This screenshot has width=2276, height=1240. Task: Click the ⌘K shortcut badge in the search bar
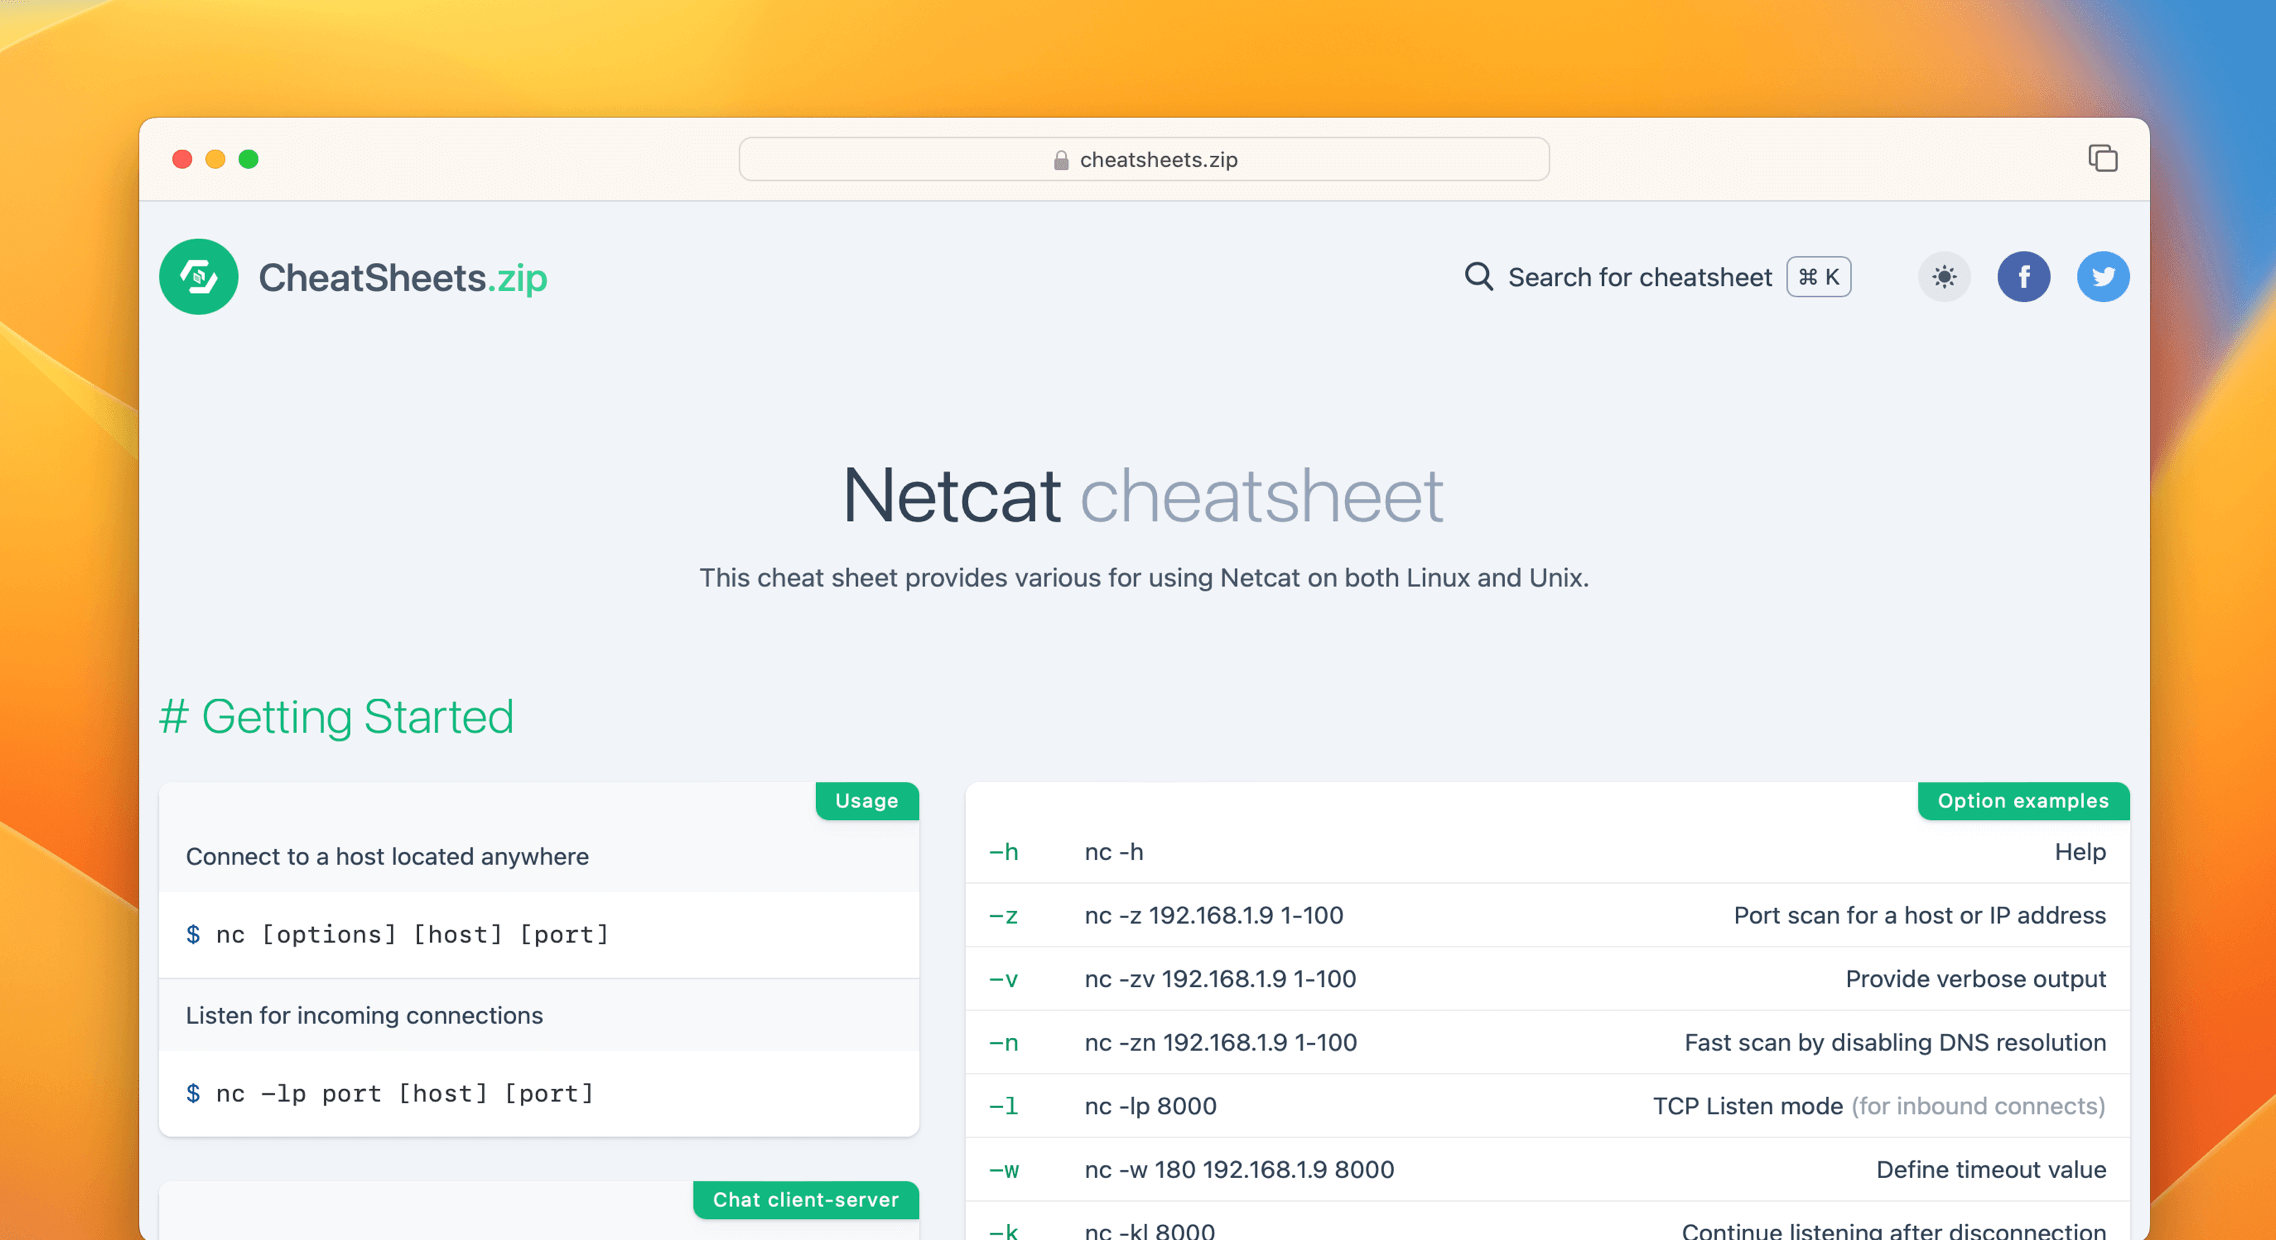pyautogui.click(x=1818, y=277)
